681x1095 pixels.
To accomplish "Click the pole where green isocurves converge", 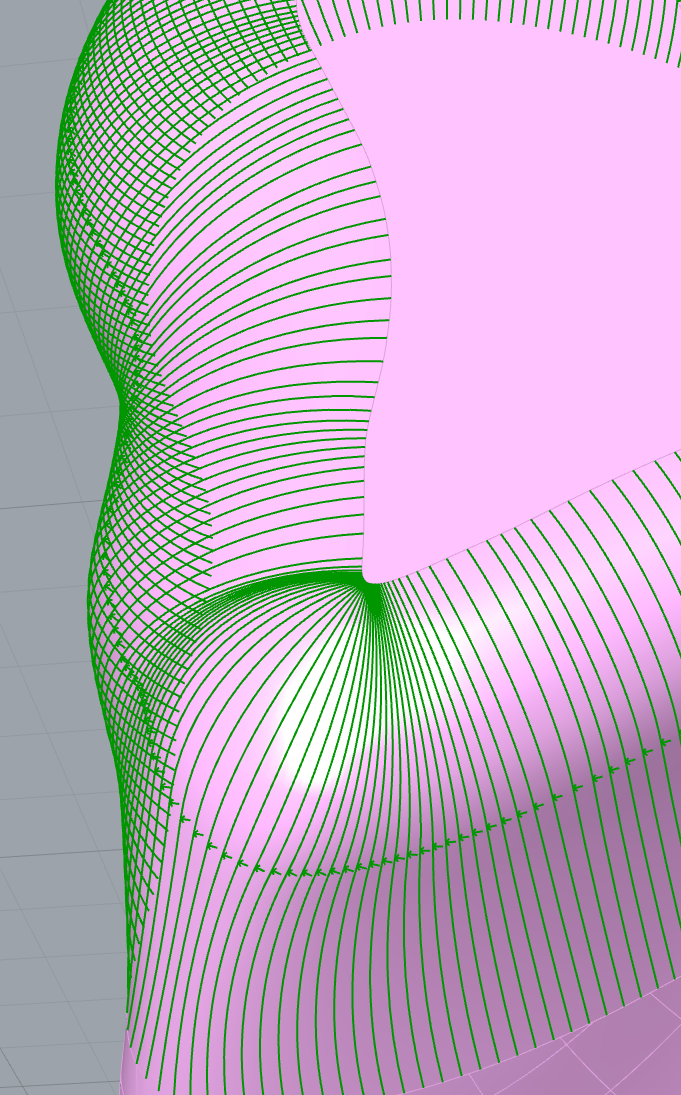I will [374, 590].
